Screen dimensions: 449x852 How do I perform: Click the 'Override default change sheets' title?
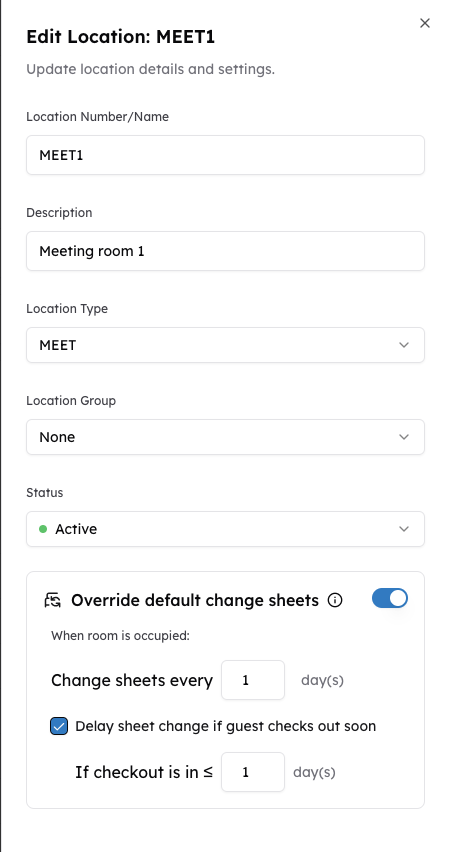point(195,600)
